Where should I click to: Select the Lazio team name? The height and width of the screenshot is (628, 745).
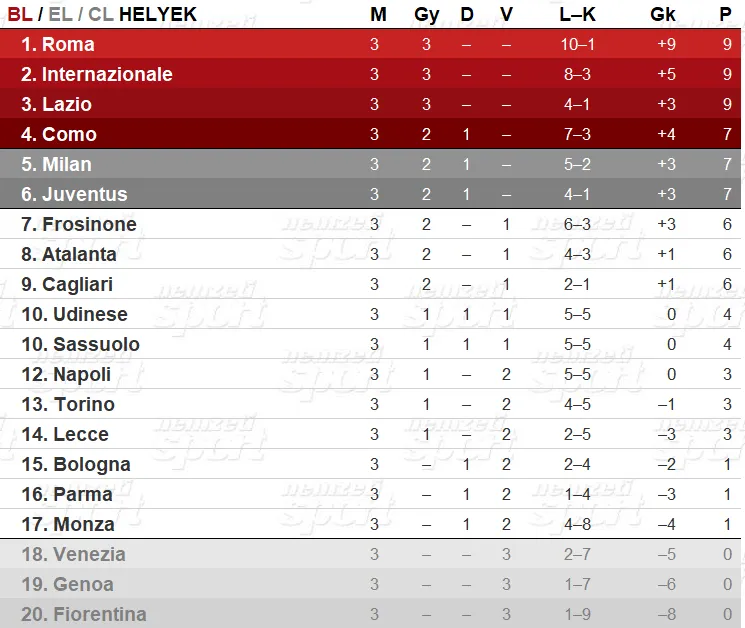(67, 104)
